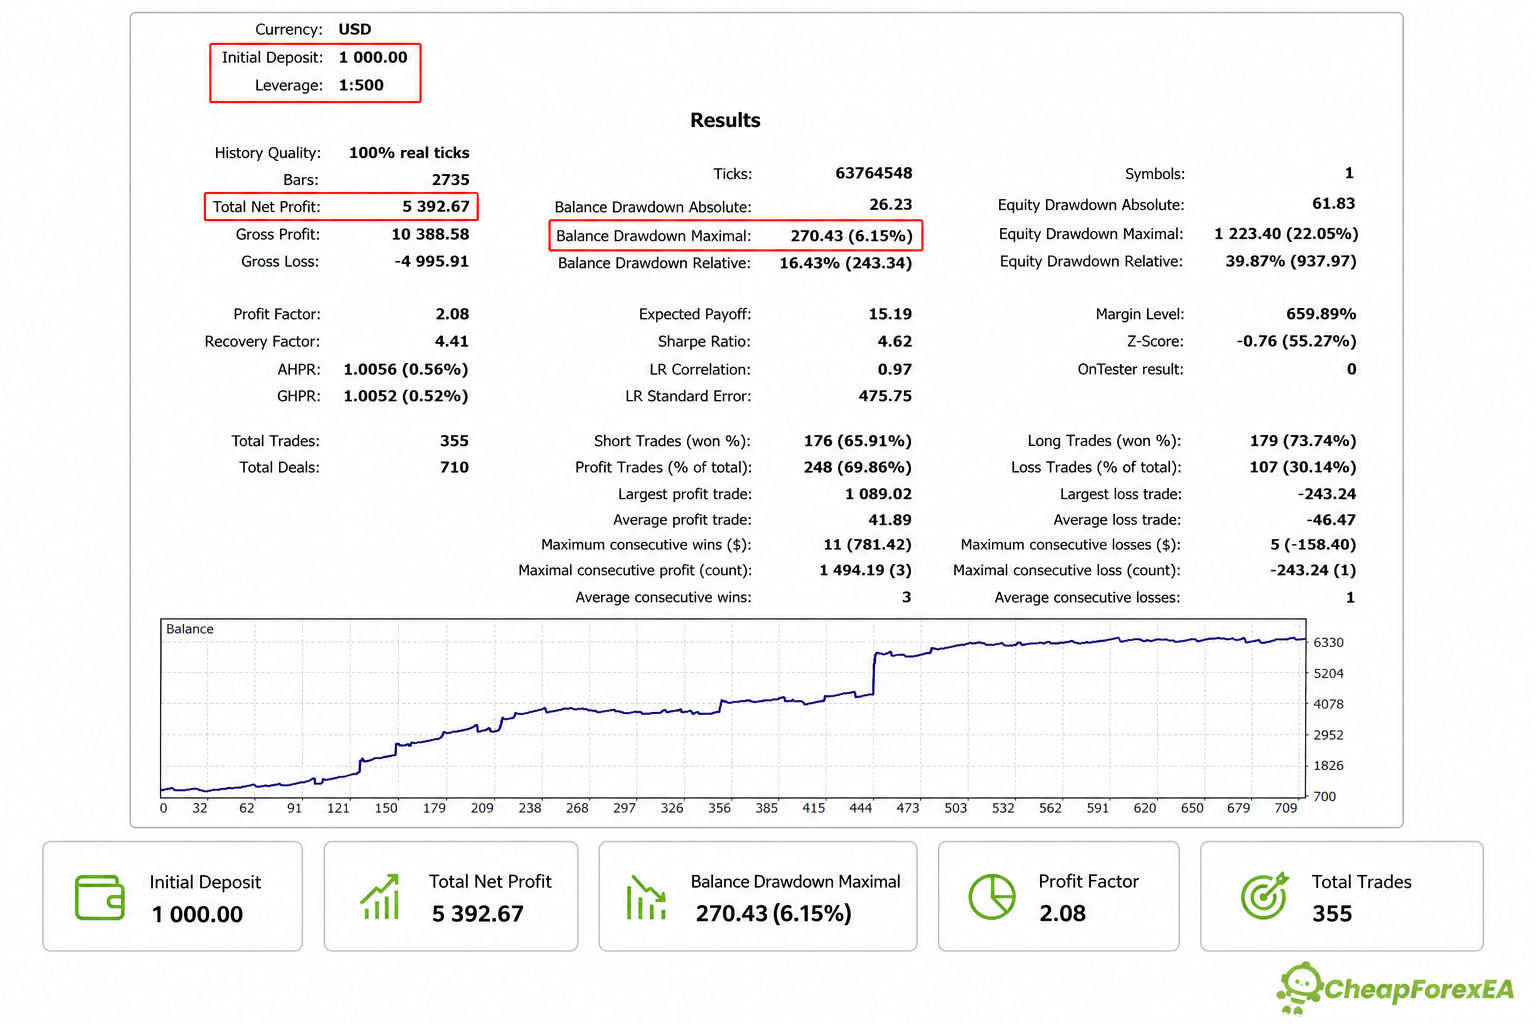Viewport: 1536px width, 1024px height.
Task: Select the Average consecutive losses value 1
Action: [1350, 597]
